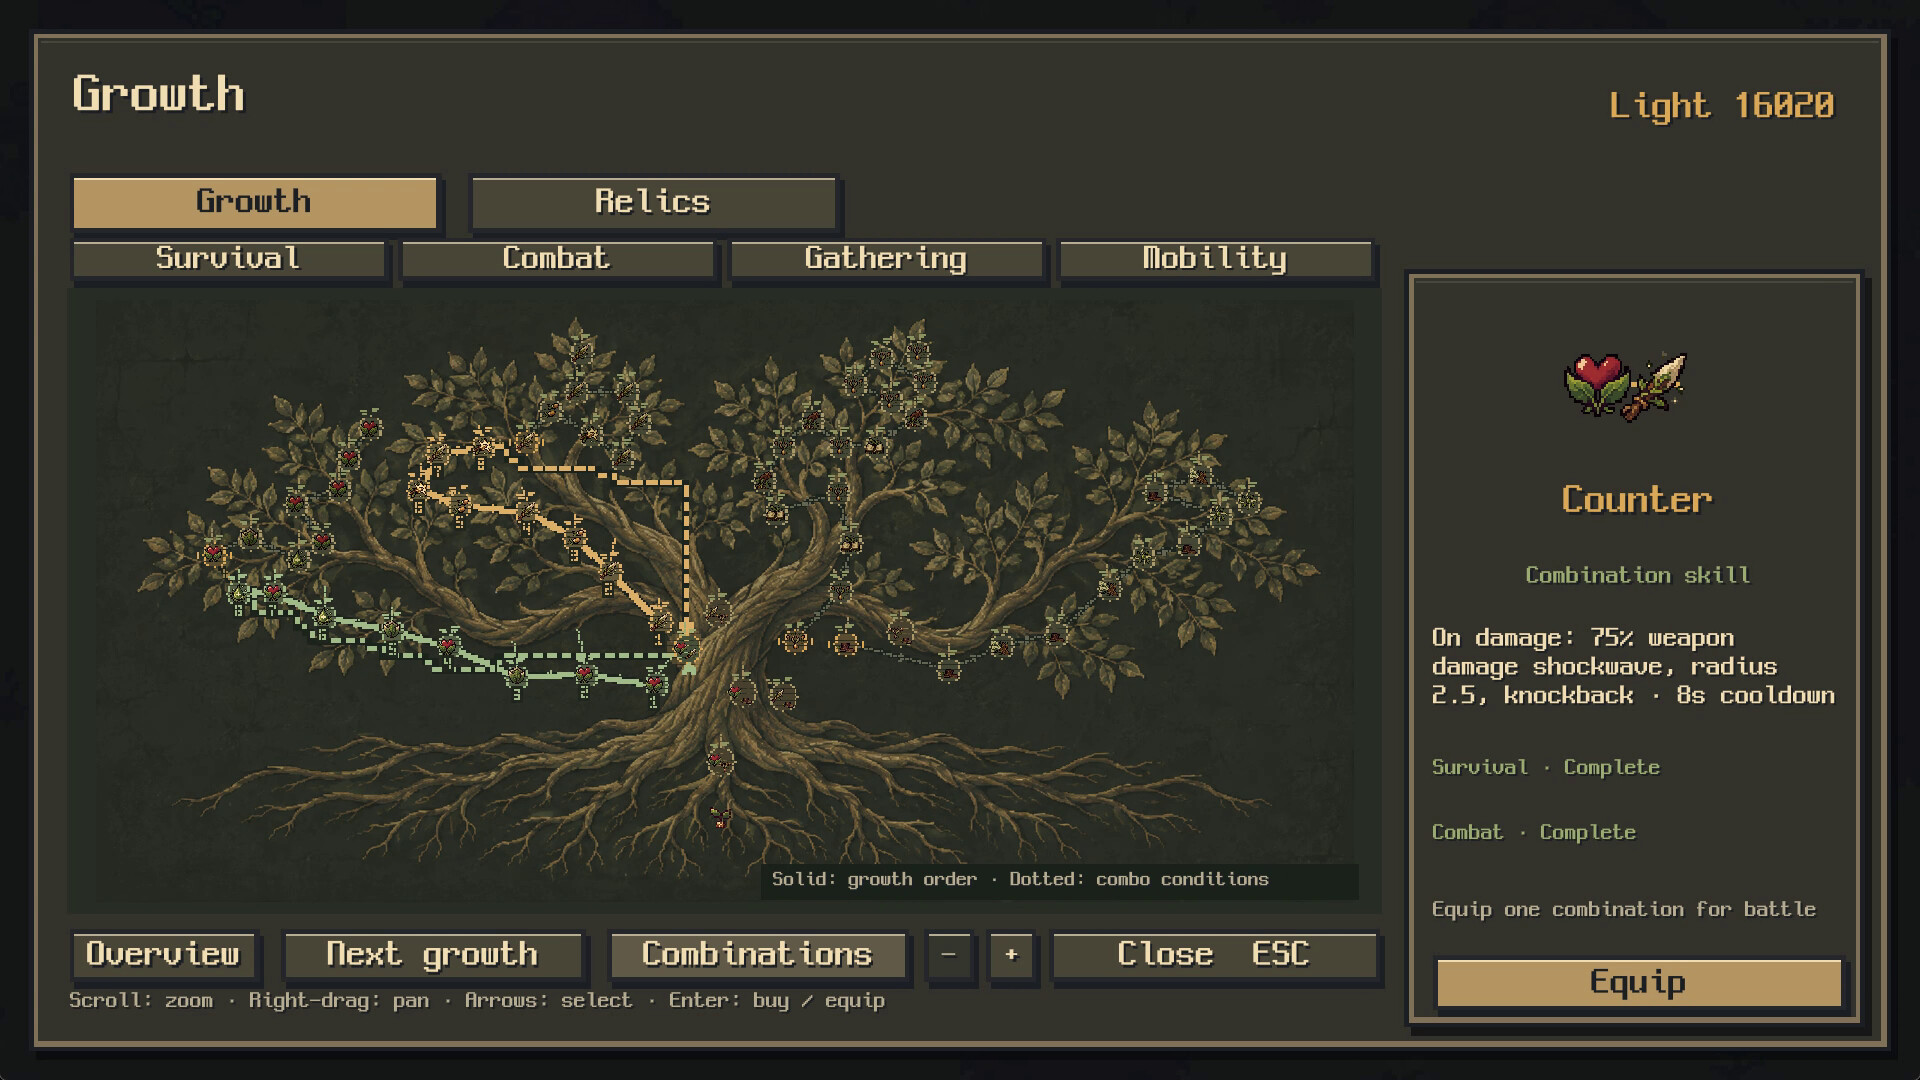1920x1080 pixels.
Task: Zoom in with the plus button
Action: [1011, 956]
